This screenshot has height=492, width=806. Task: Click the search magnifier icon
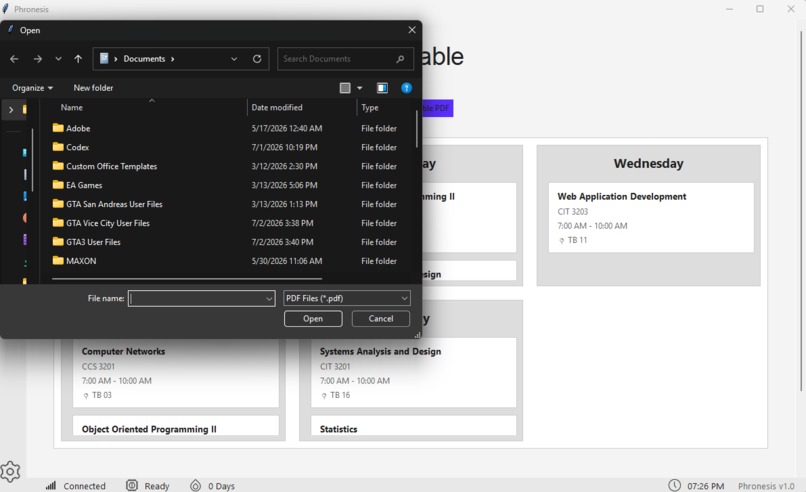pos(400,59)
